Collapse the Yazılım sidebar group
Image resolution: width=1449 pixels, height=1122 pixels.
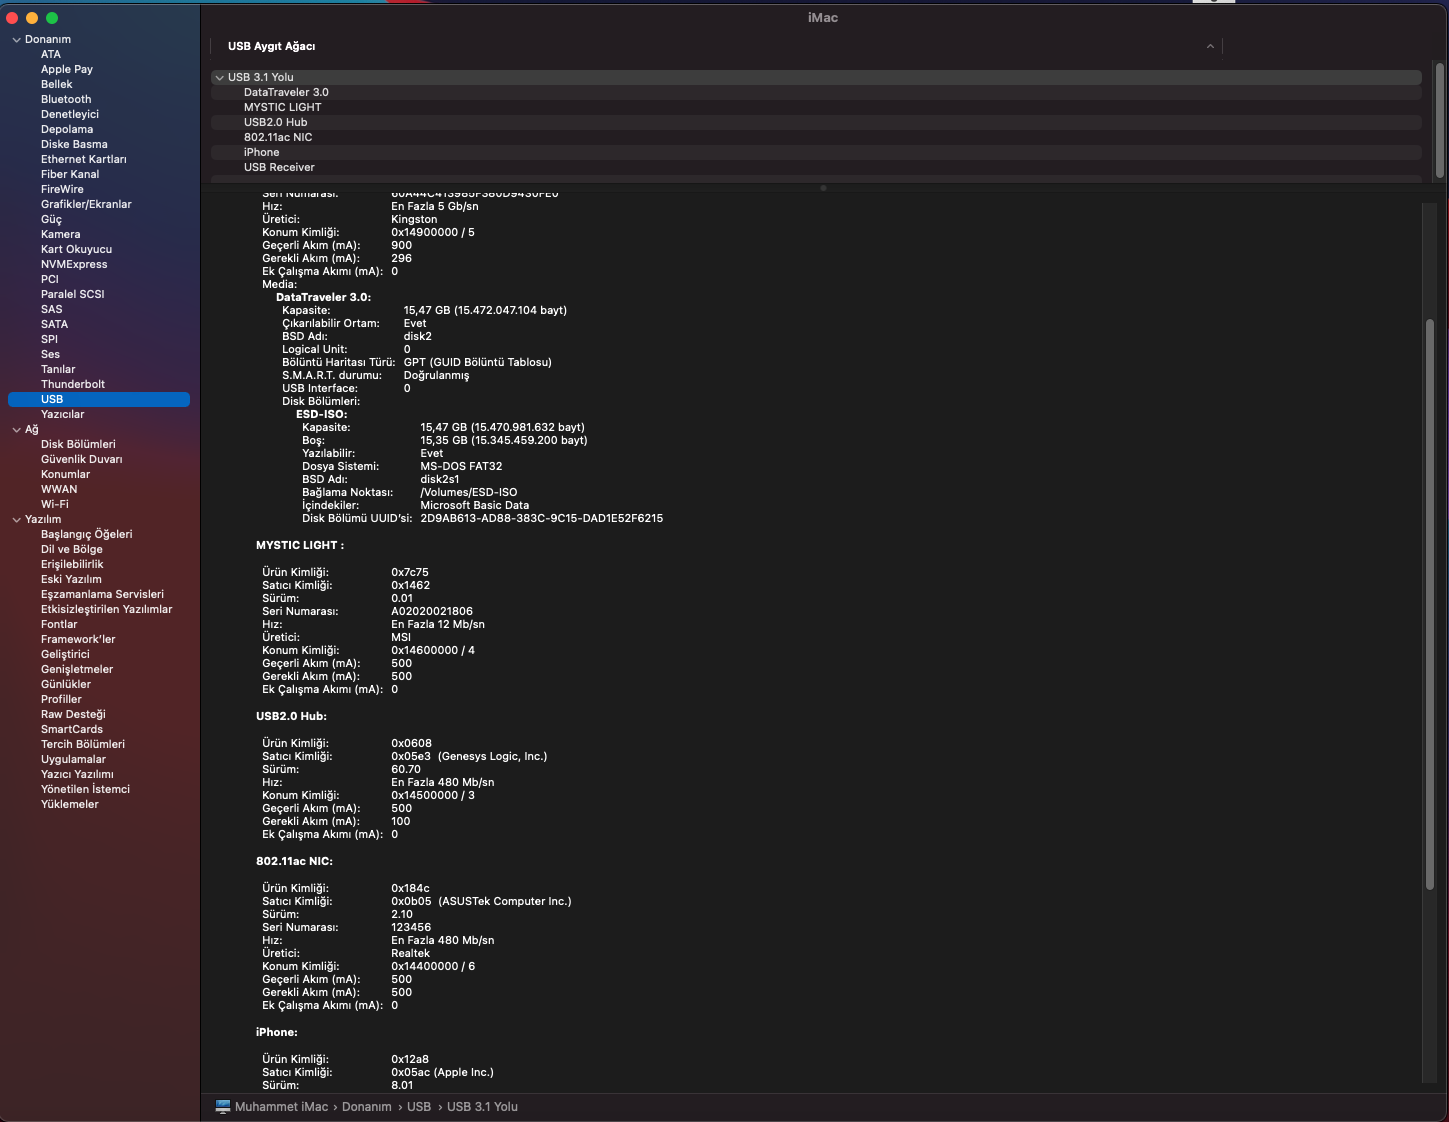click(x=16, y=520)
